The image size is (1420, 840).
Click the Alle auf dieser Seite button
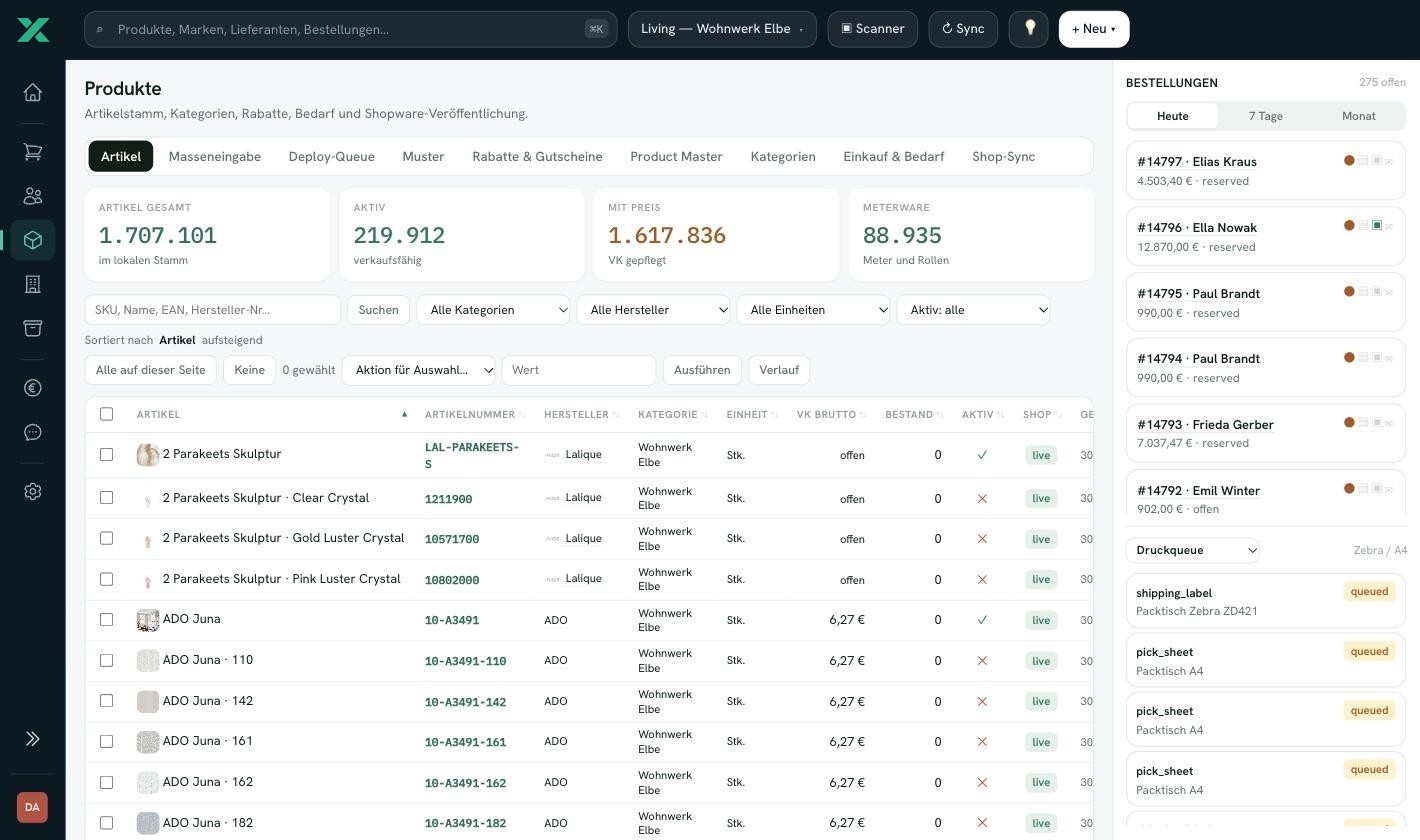pos(151,370)
